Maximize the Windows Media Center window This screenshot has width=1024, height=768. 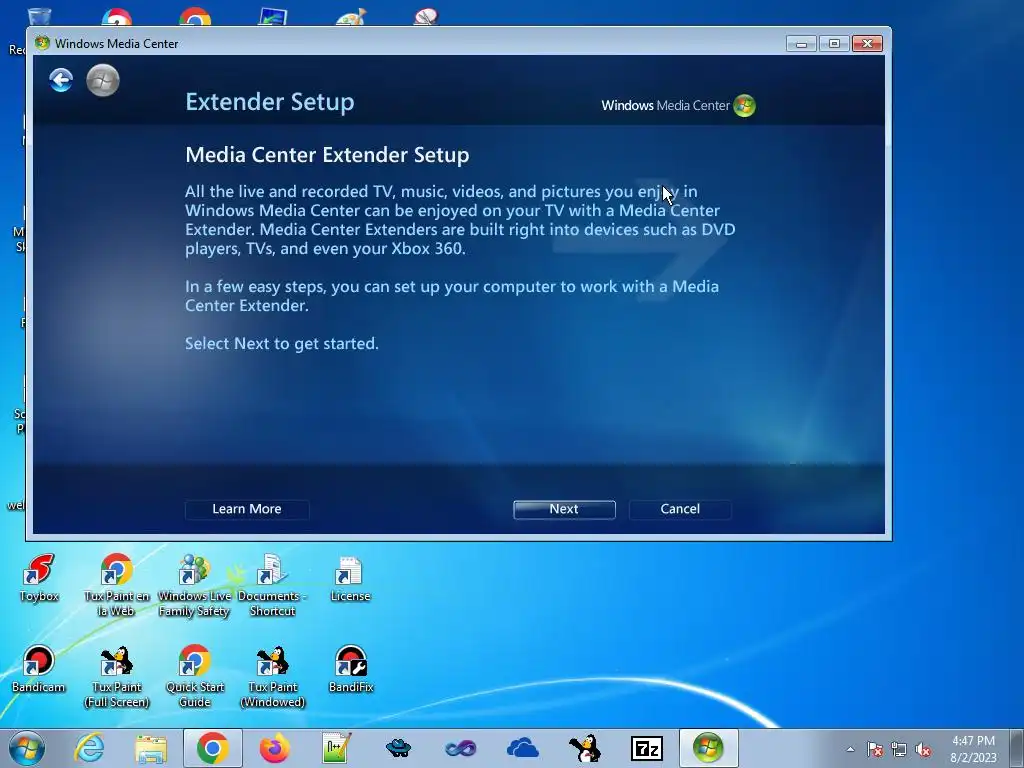[x=834, y=44]
